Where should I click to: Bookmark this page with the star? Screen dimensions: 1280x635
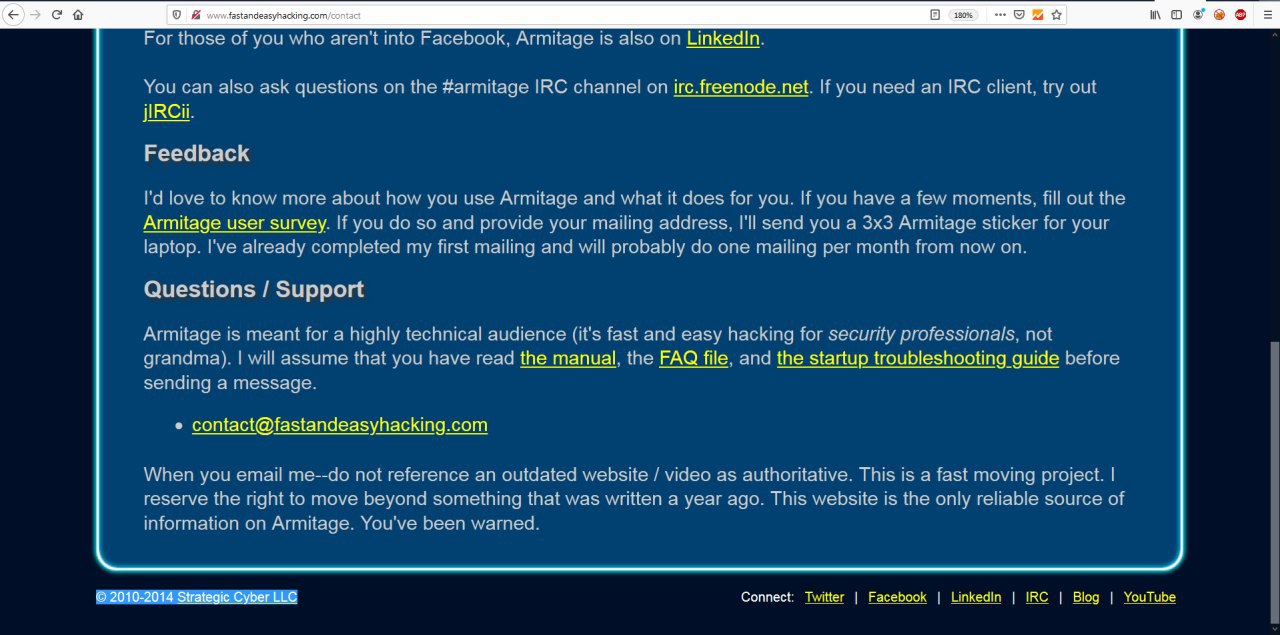1056,15
